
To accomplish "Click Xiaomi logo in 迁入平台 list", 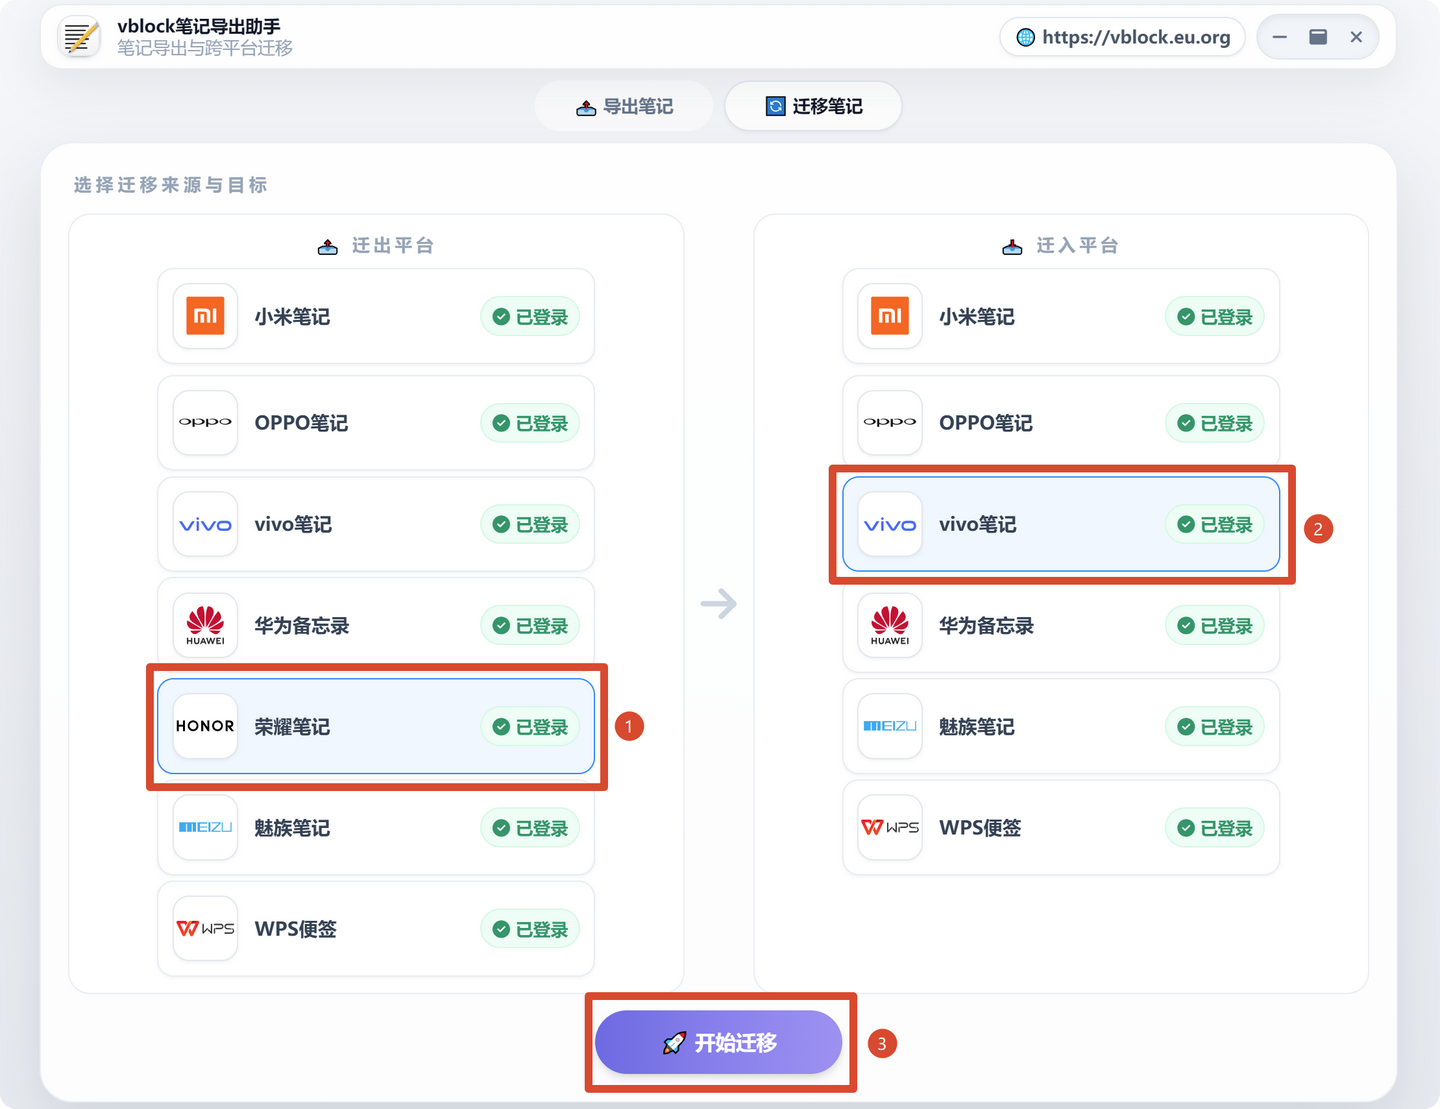I will click(x=890, y=317).
